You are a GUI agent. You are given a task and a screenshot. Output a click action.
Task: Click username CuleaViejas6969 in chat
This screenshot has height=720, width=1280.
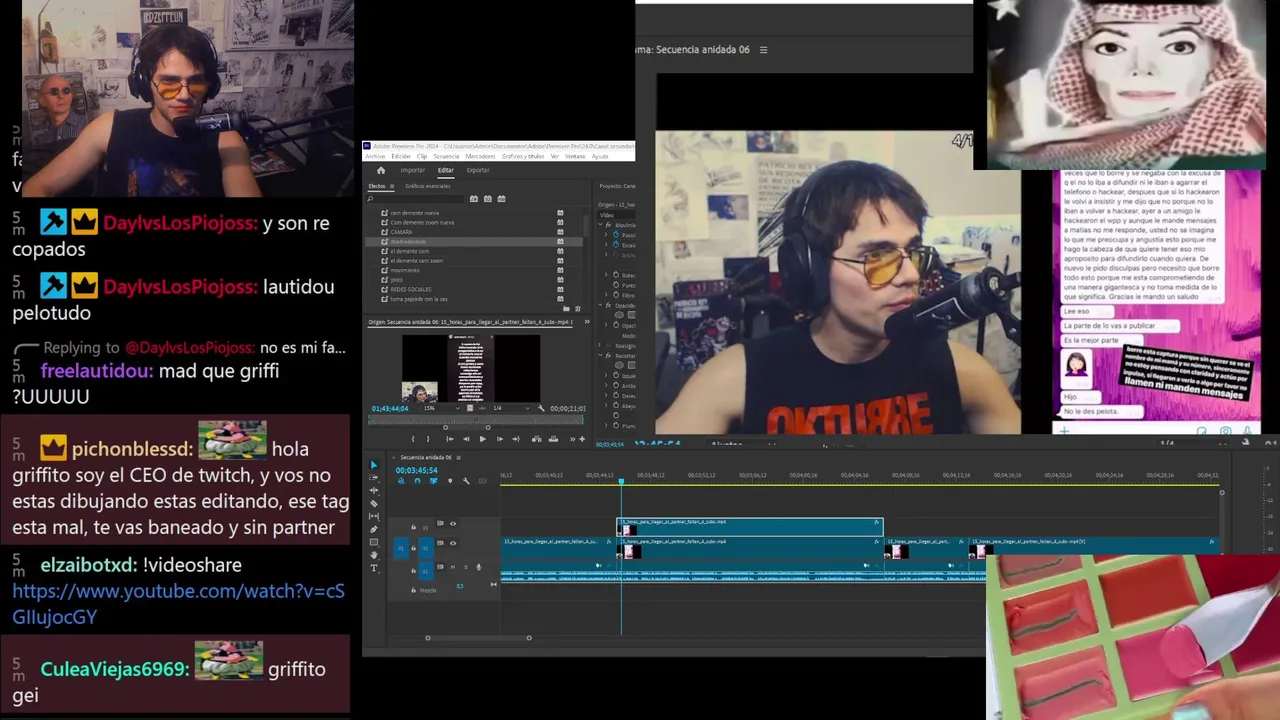click(113, 669)
